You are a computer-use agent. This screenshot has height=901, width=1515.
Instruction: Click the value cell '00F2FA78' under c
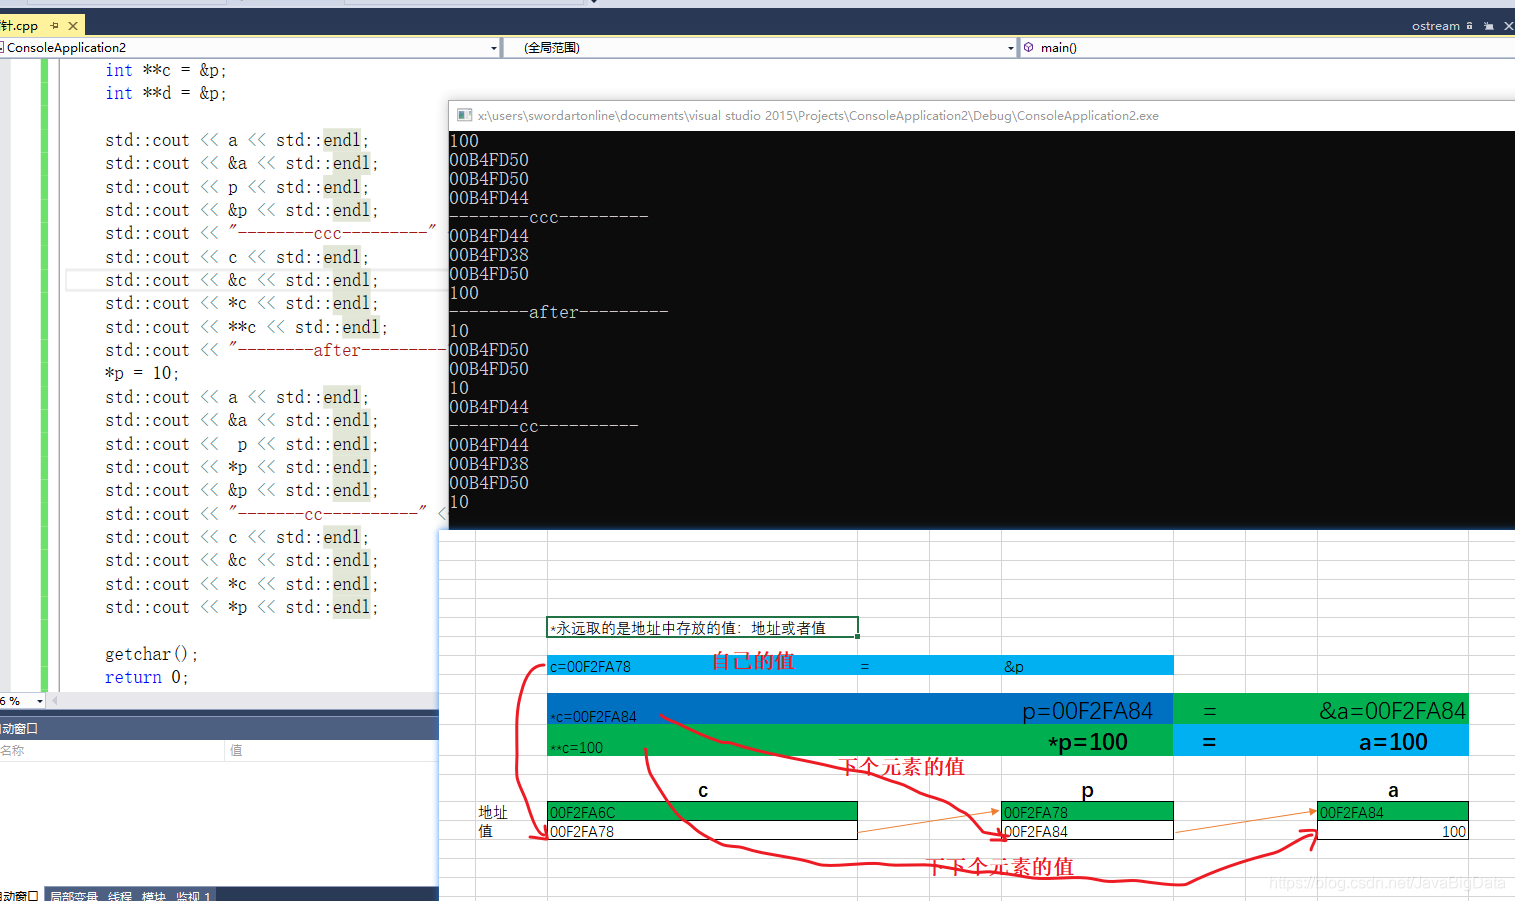coord(702,831)
